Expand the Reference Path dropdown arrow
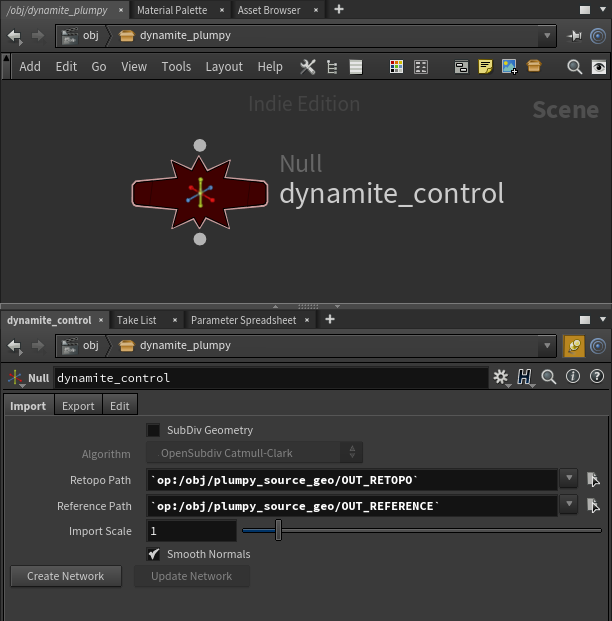The width and height of the screenshot is (612, 621). (568, 506)
